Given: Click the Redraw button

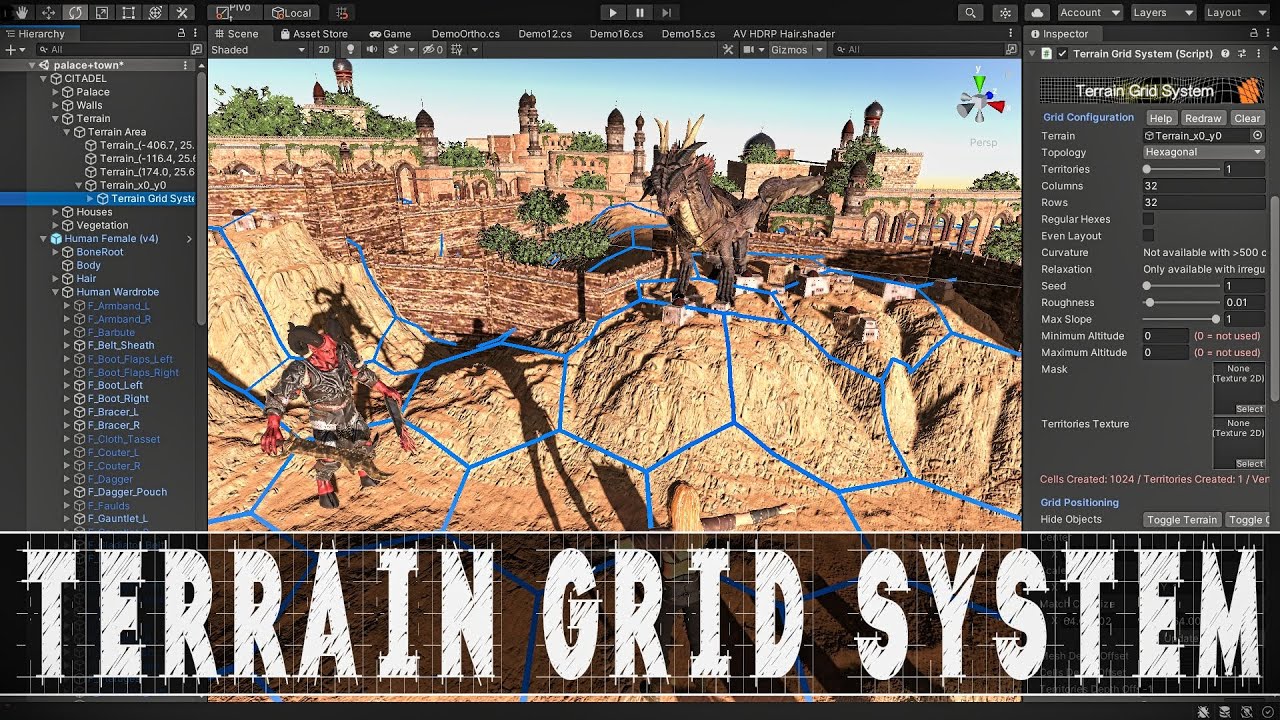Looking at the screenshot, I should click(1203, 118).
